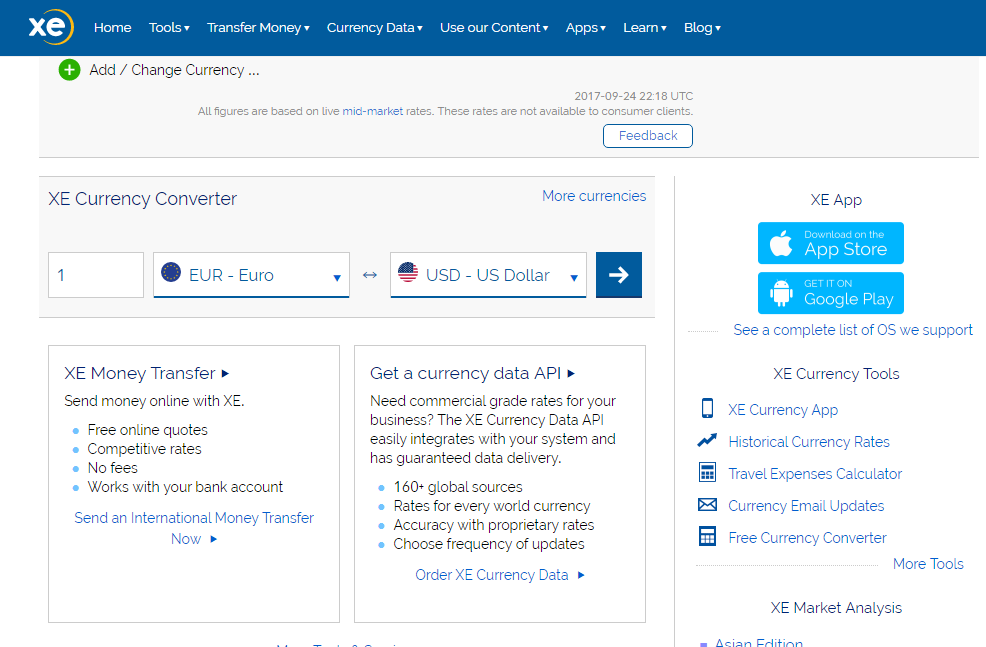Click the amount input field
The height and width of the screenshot is (647, 986).
click(x=96, y=275)
